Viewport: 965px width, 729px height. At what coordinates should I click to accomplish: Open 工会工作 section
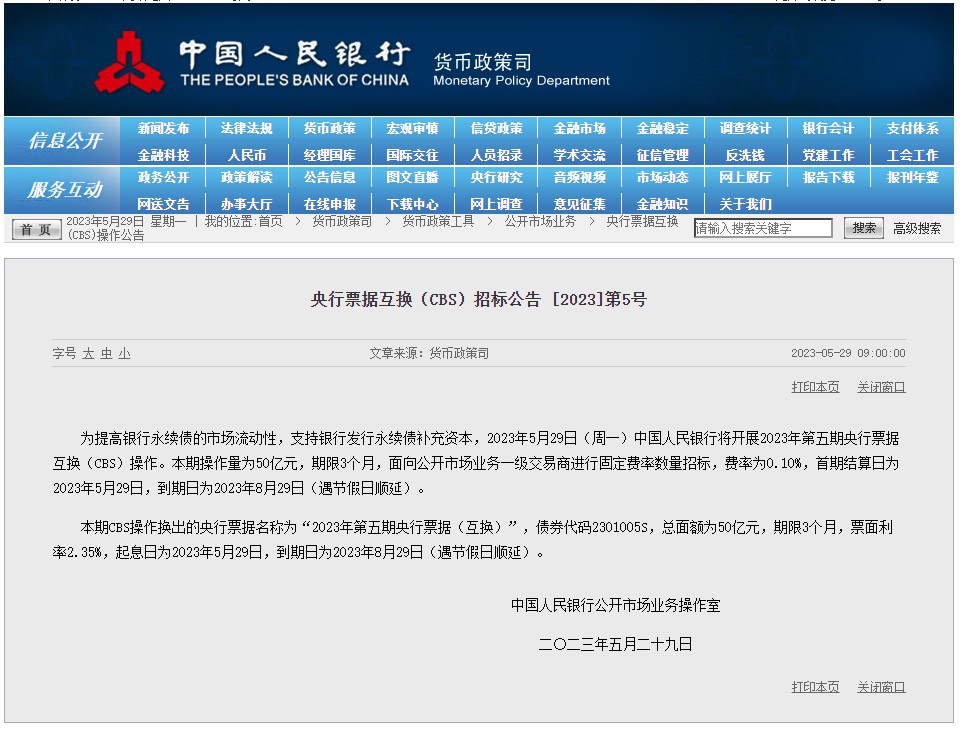tap(912, 155)
